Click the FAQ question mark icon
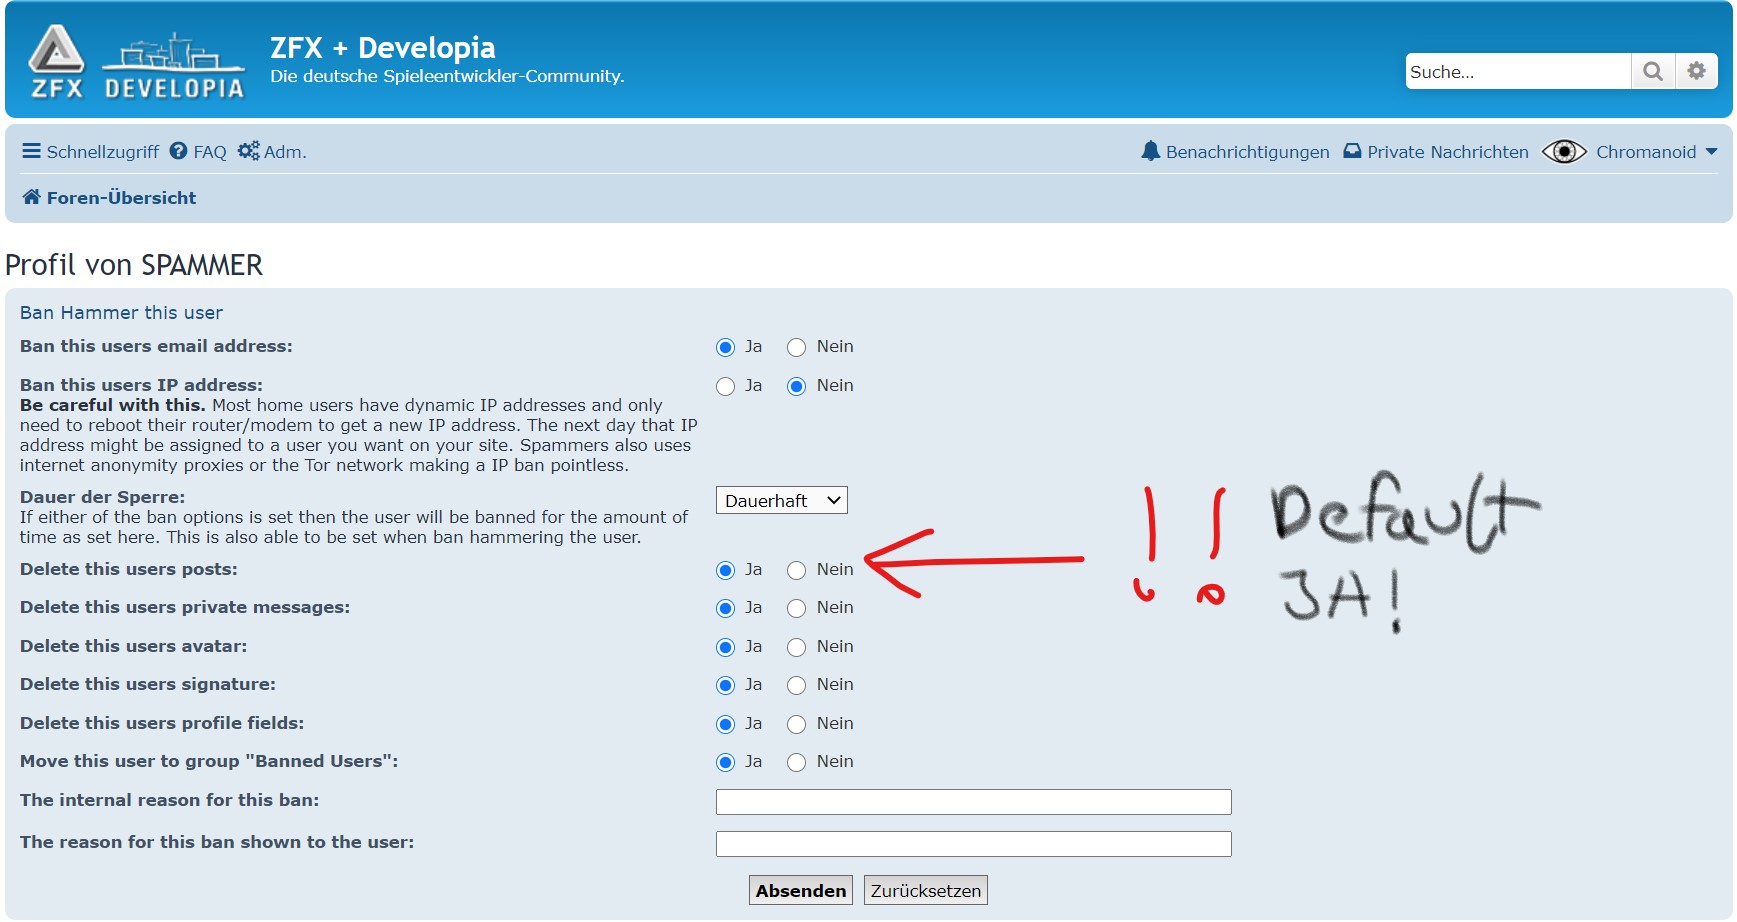Screen dimensions: 1737x922 pyautogui.click(x=179, y=151)
